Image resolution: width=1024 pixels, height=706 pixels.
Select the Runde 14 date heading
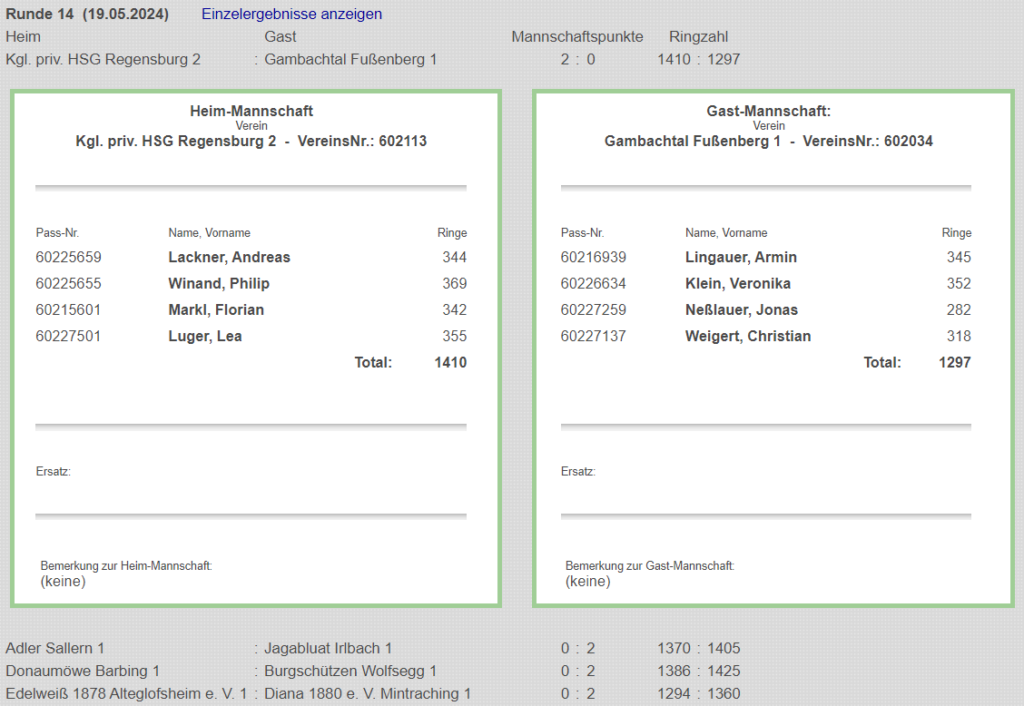coord(87,14)
